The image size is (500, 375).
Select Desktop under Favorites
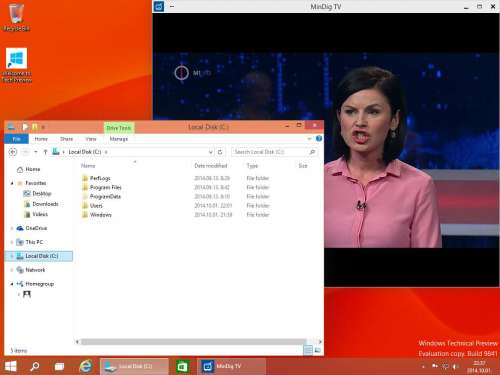(x=37, y=194)
